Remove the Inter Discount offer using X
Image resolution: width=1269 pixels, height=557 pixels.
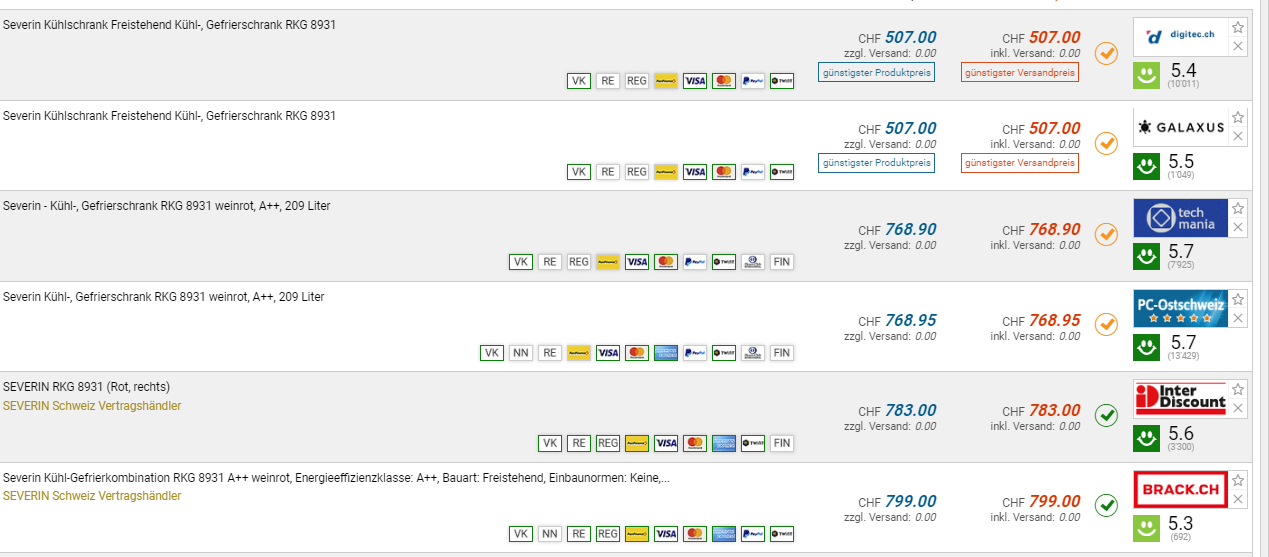point(1238,408)
